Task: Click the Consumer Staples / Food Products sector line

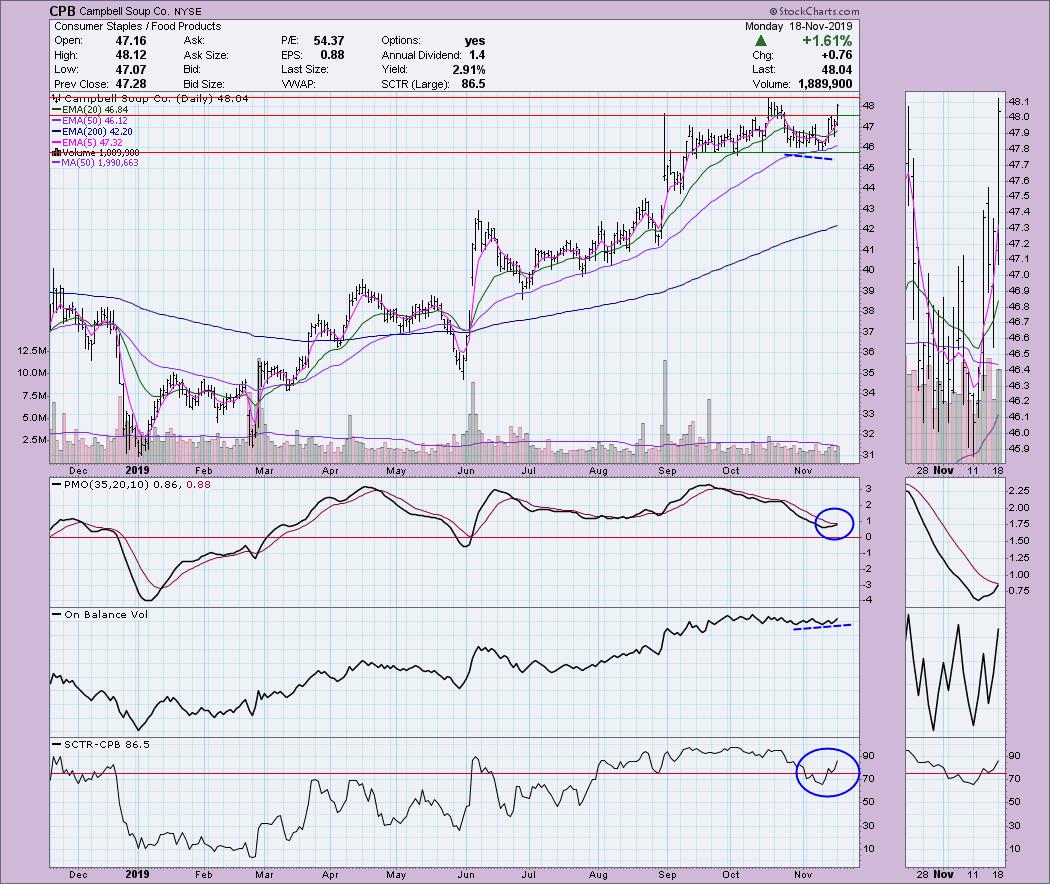Action: [x=137, y=26]
